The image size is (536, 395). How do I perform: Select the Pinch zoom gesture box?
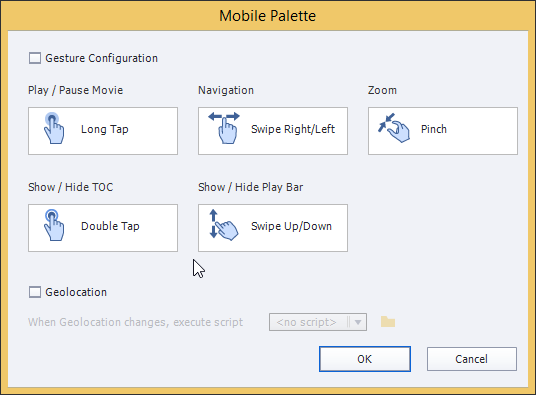point(443,131)
